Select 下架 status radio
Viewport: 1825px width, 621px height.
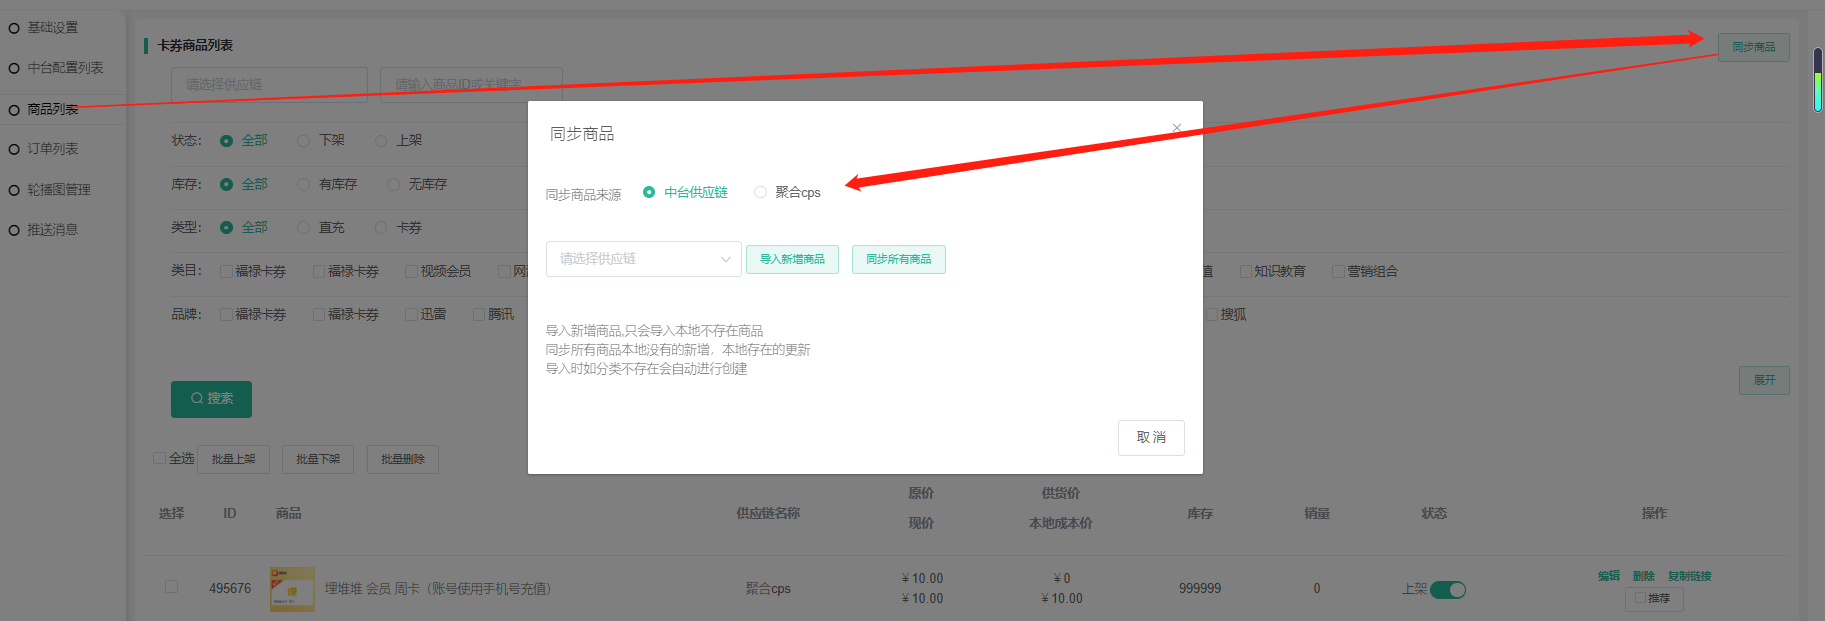pyautogui.click(x=321, y=140)
